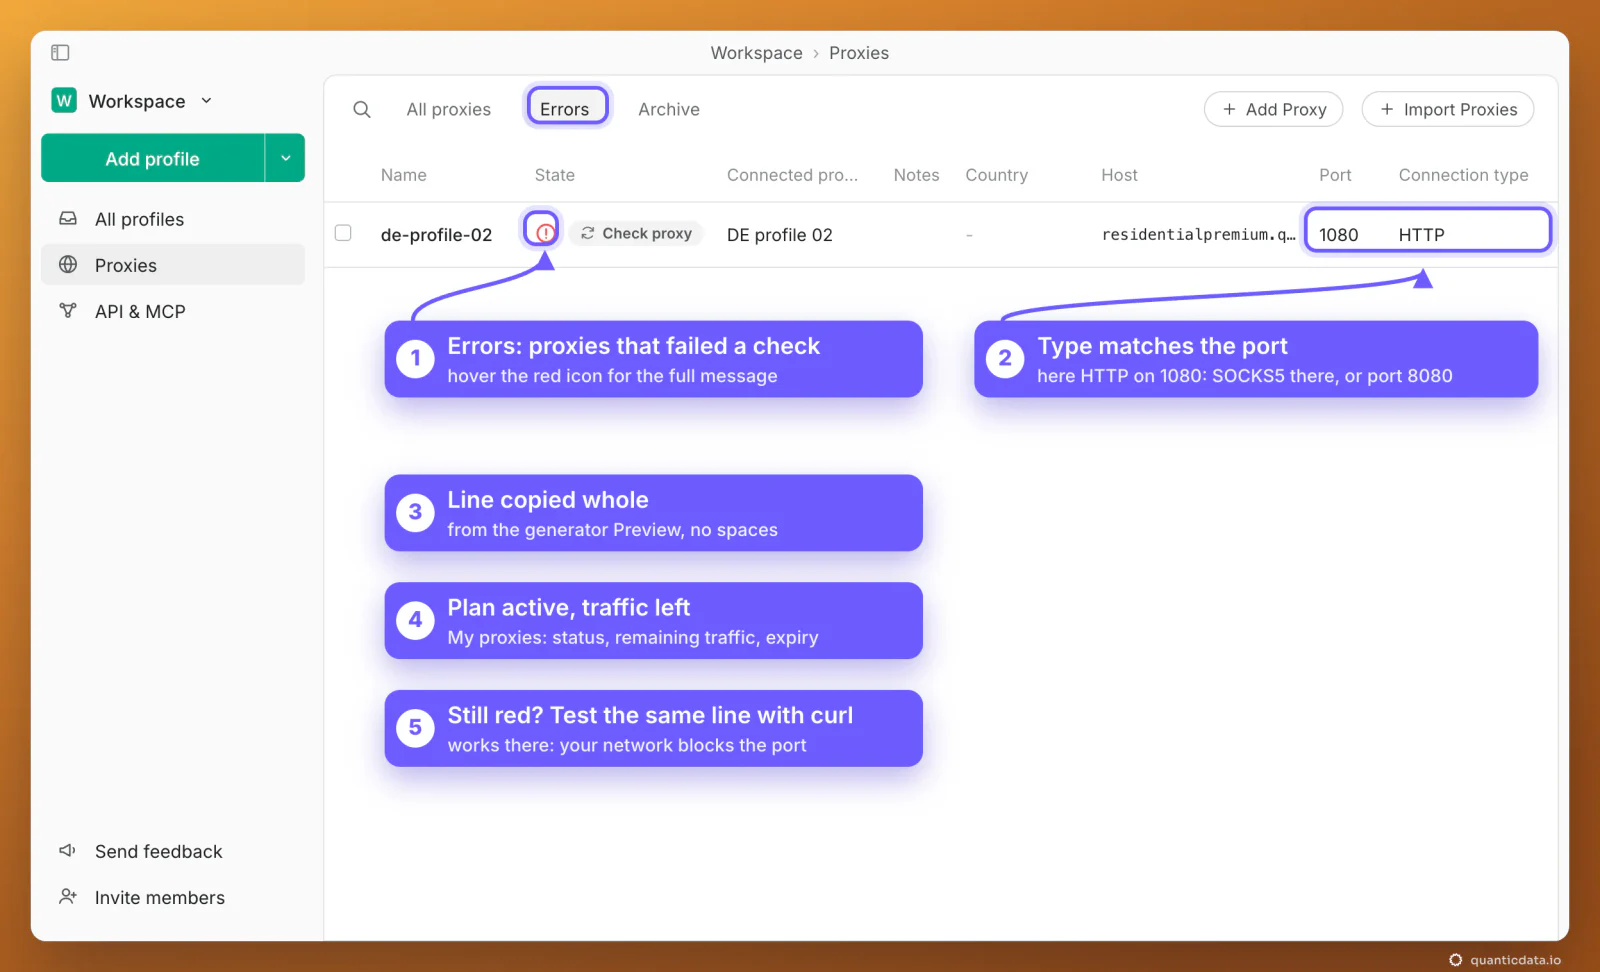The width and height of the screenshot is (1600, 972).
Task: Tick the de-profile-02 row checkbox
Action: [x=343, y=233]
